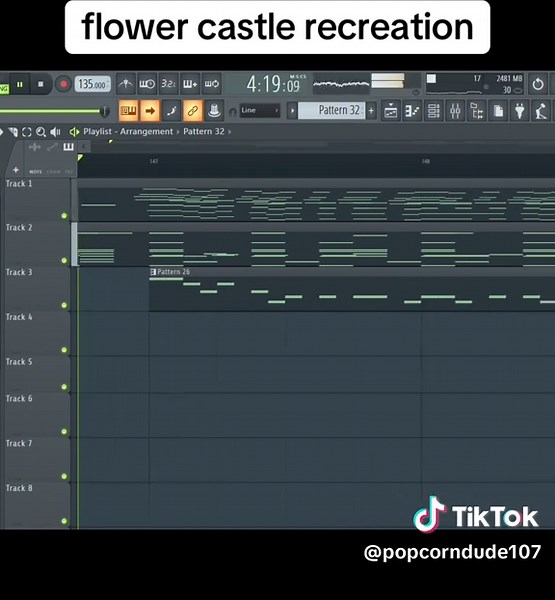Click the hat-shaped icon beside the multilink icon
Screen dimensions: 555x600
click(x=214, y=111)
